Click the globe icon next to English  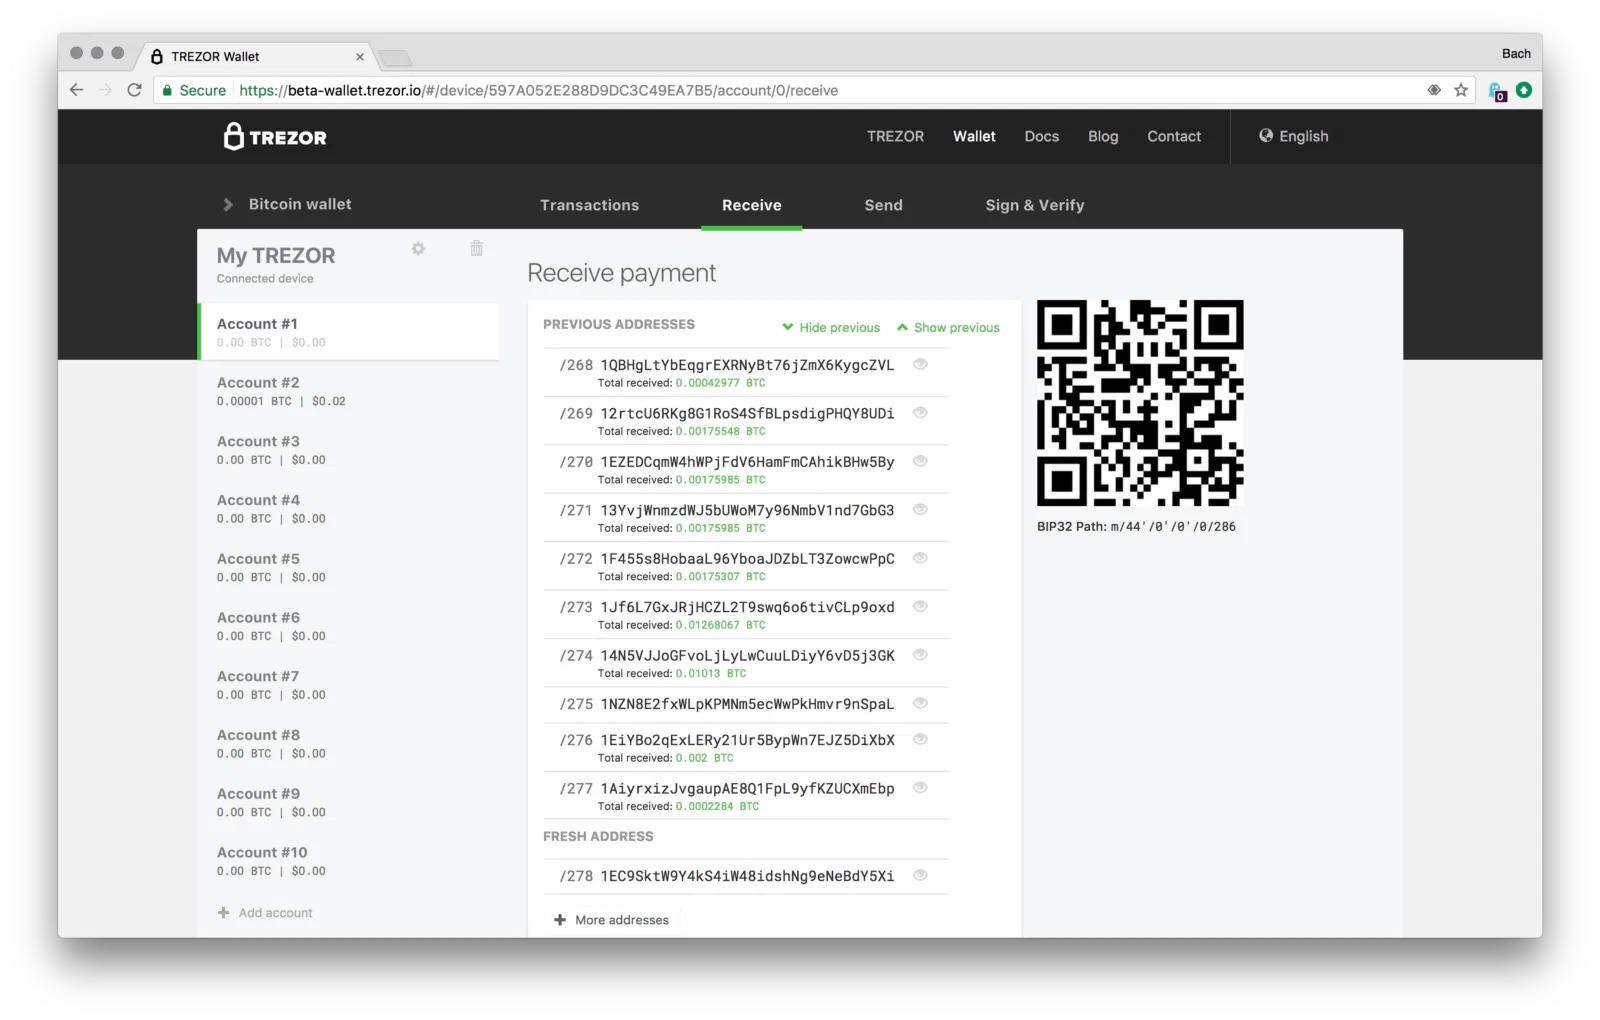coord(1265,136)
